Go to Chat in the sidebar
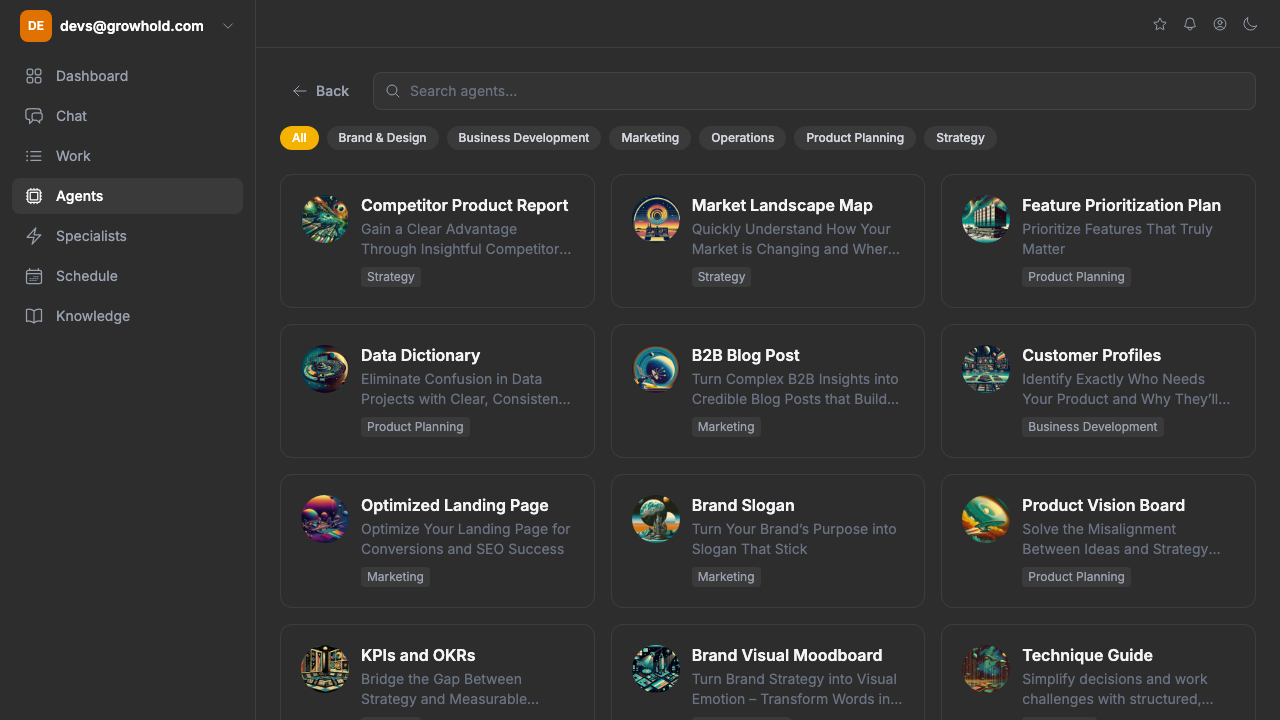Screen dimensions: 1280x720 click(x=71, y=116)
